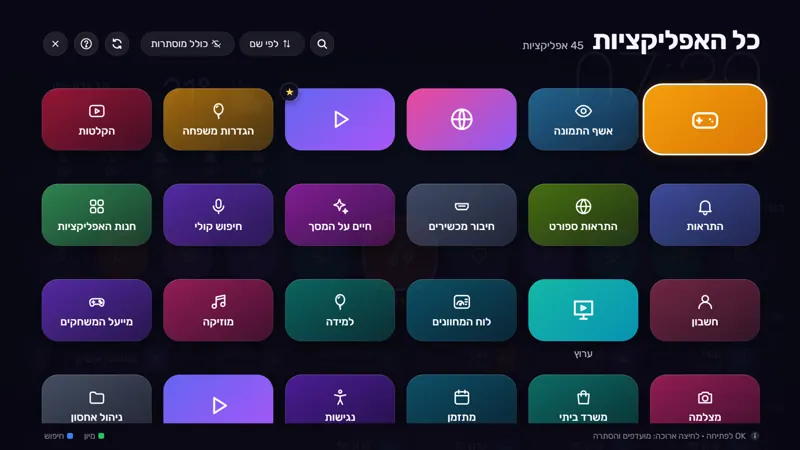Open לוח המחוונים dashboard tile

coord(461,310)
